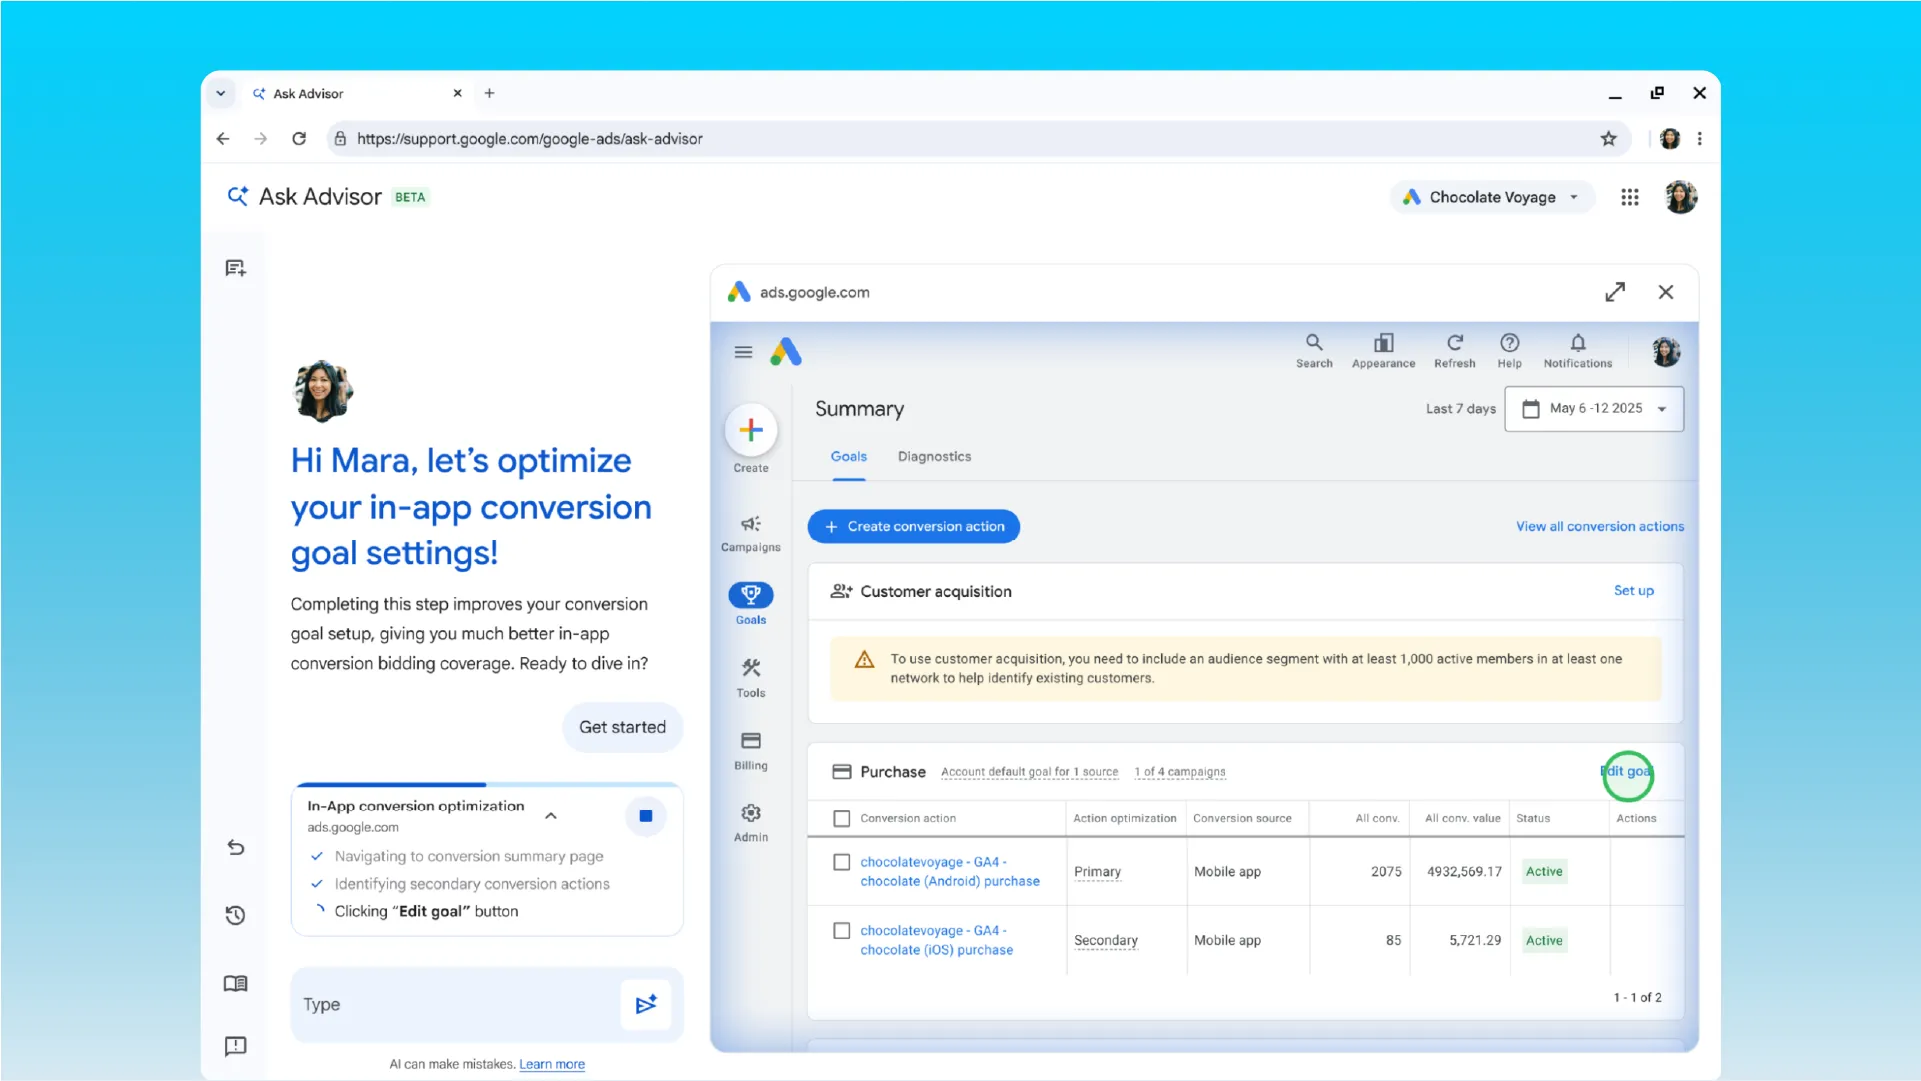This screenshot has height=1081, width=1921.
Task: Click the browser back arrow
Action: click(223, 139)
